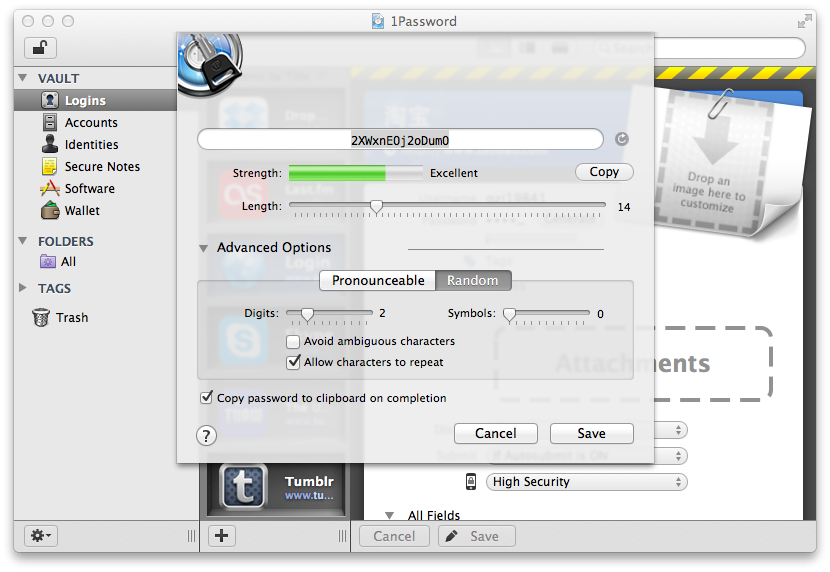The width and height of the screenshot is (830, 572).
Task: Collapse the FOLDERS section triangle
Action: 23,241
